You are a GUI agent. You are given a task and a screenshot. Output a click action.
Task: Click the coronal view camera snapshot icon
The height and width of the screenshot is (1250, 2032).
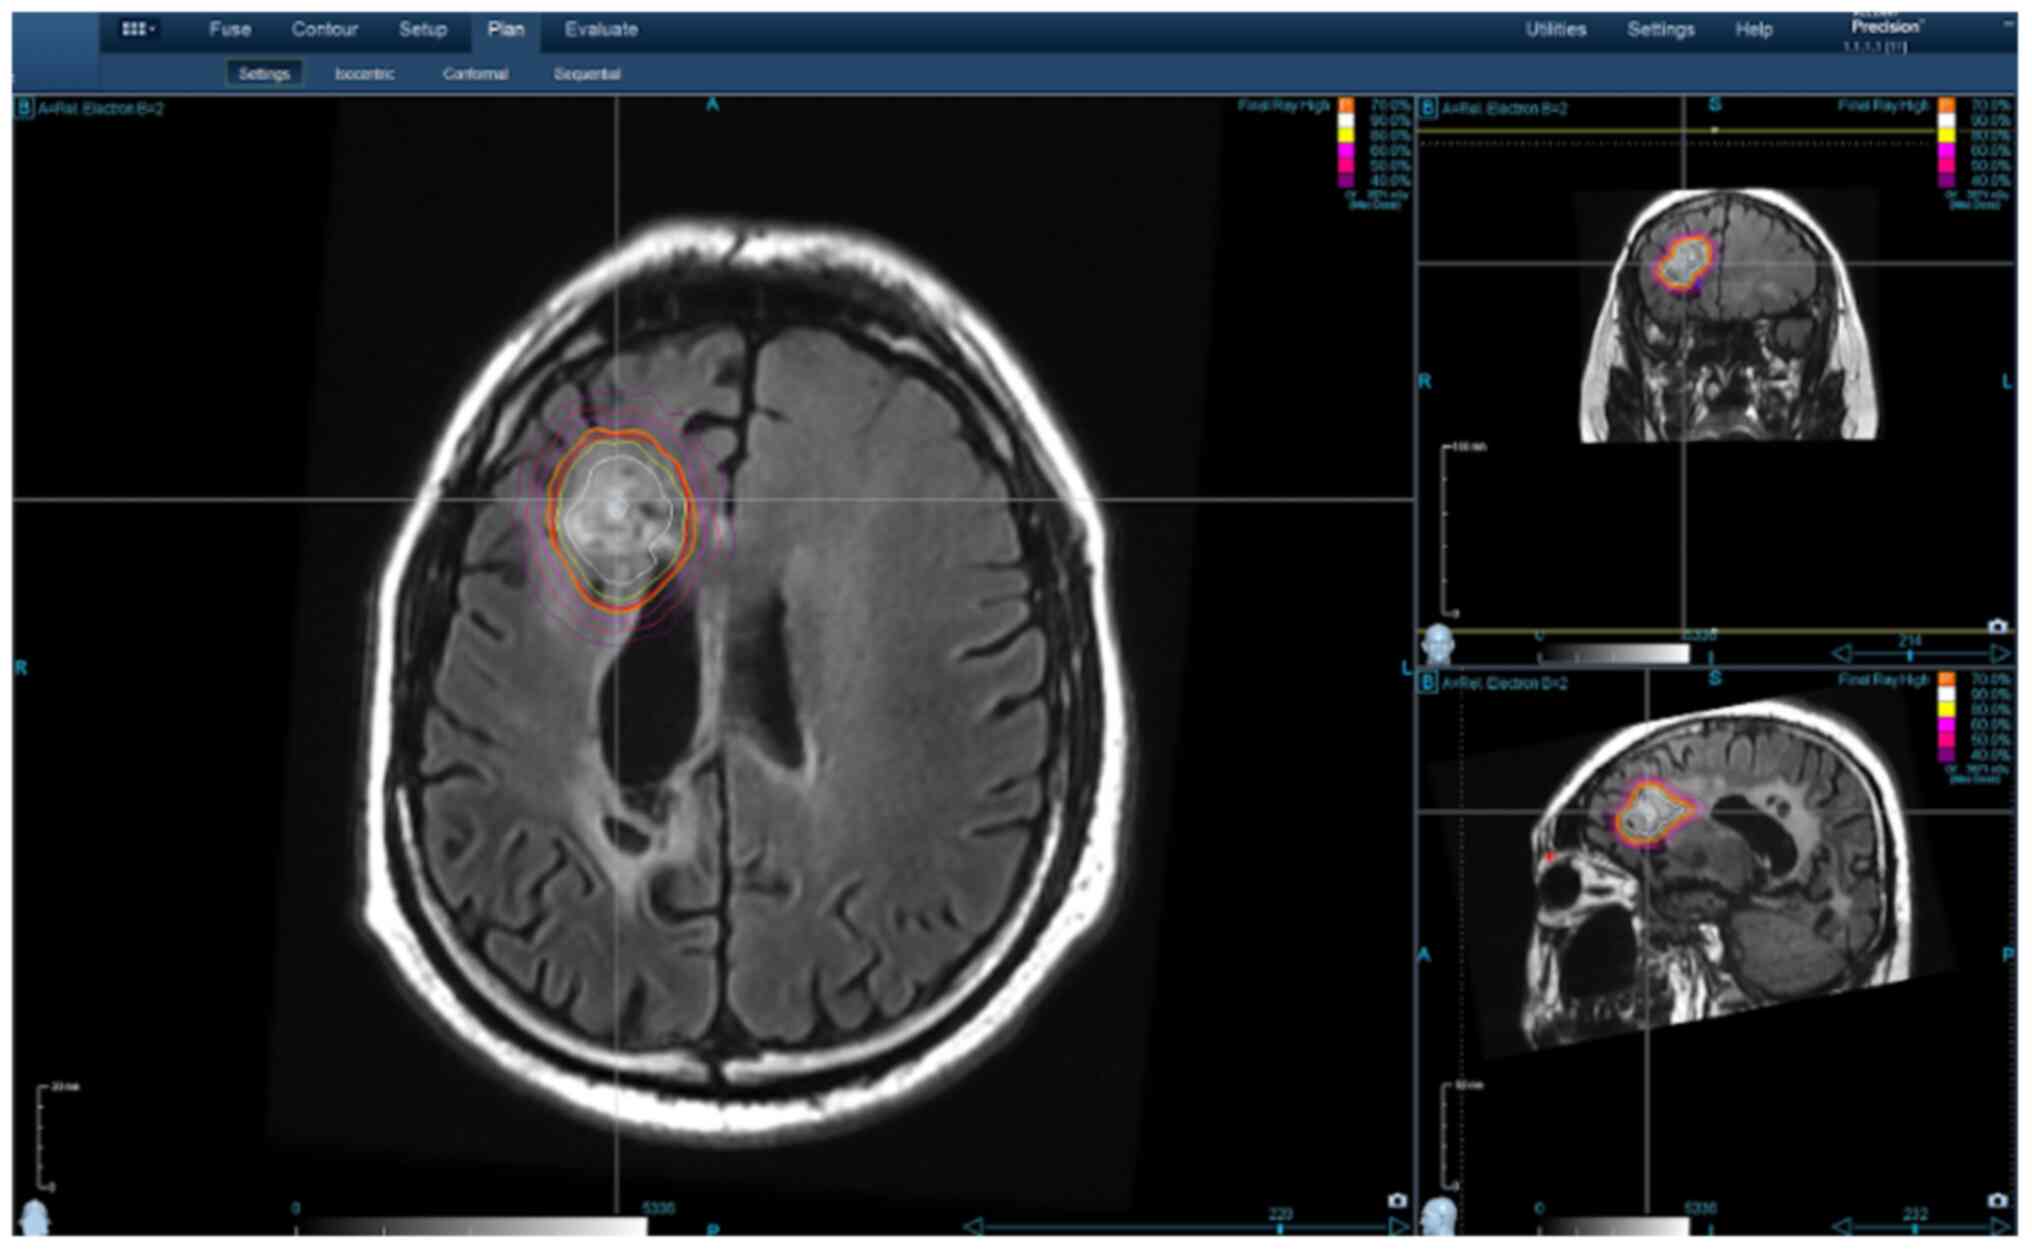(1997, 626)
